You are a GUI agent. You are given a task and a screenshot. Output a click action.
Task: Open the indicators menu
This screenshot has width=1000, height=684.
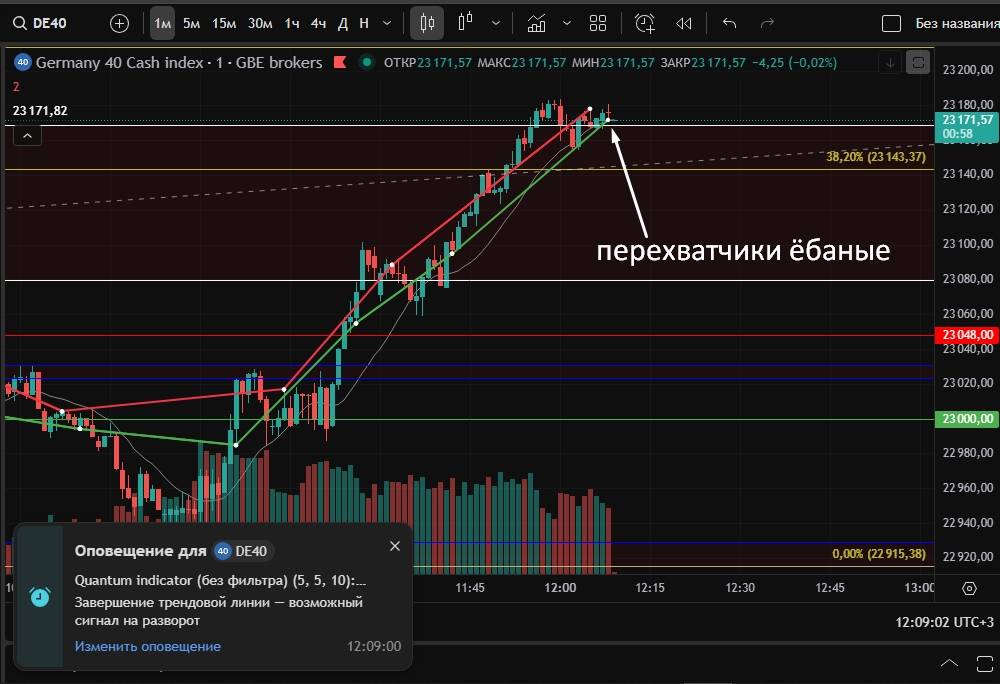pos(537,23)
